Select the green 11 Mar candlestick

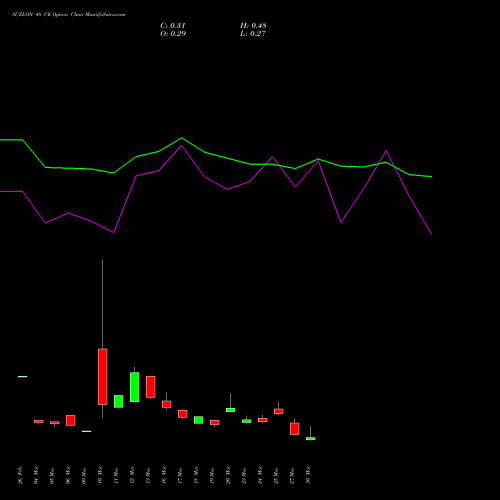pyautogui.click(x=119, y=401)
